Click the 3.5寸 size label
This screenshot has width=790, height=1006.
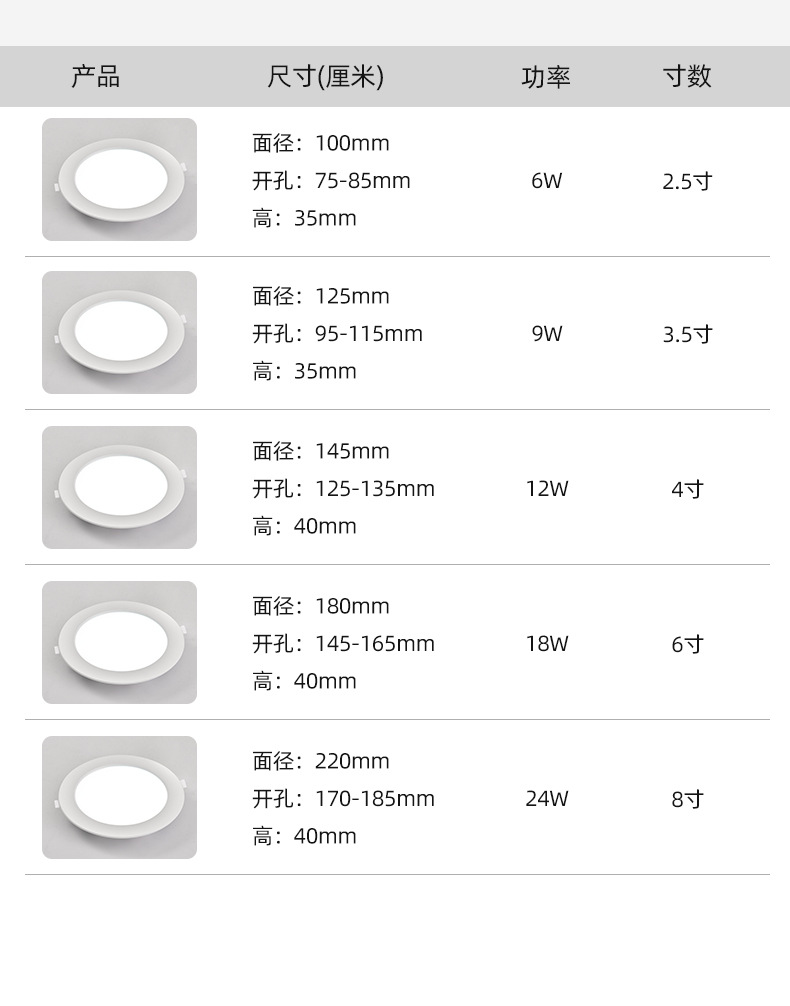(x=687, y=334)
